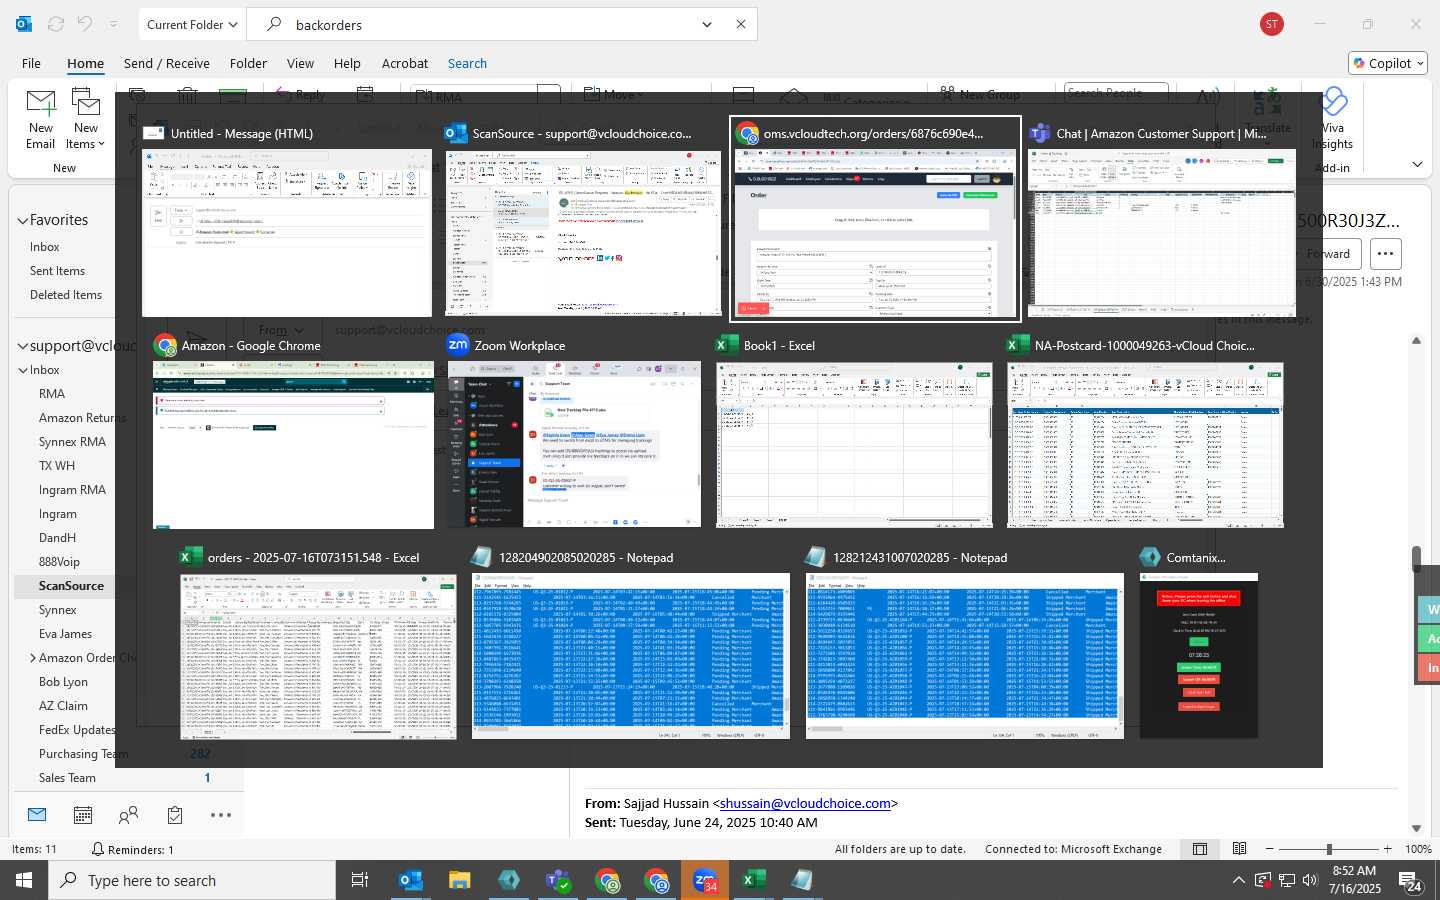Screen dimensions: 1440x900
Task: Click the Copilot button
Action: pyautogui.click(x=1386, y=63)
